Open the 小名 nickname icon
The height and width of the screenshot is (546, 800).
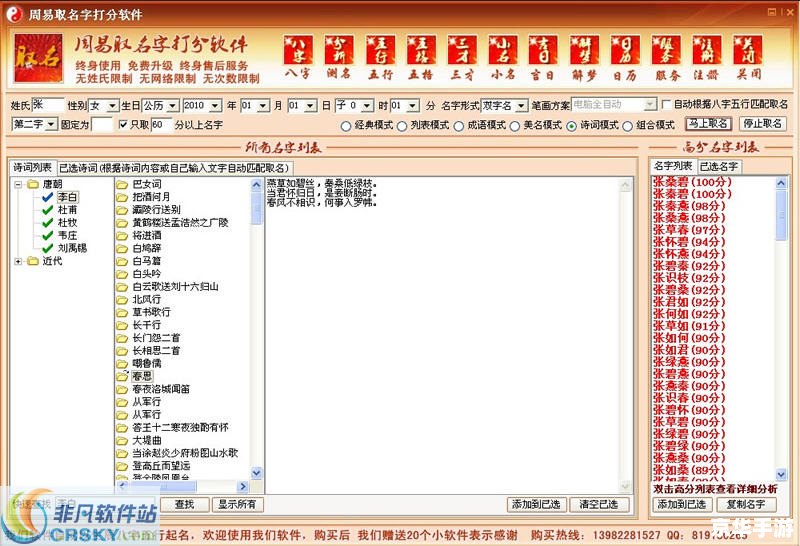(x=503, y=57)
